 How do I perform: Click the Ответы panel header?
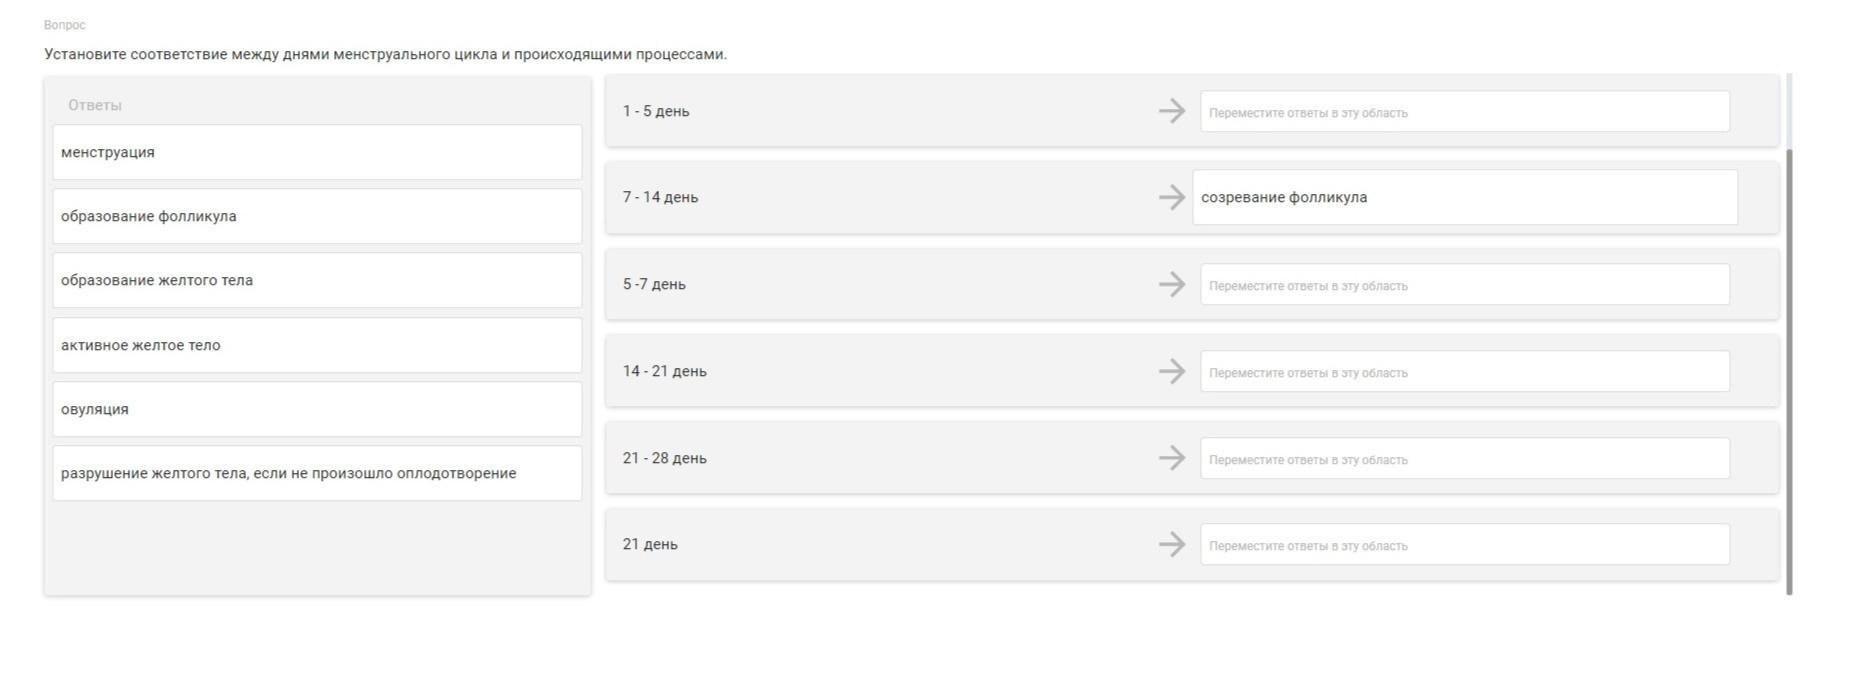click(95, 105)
